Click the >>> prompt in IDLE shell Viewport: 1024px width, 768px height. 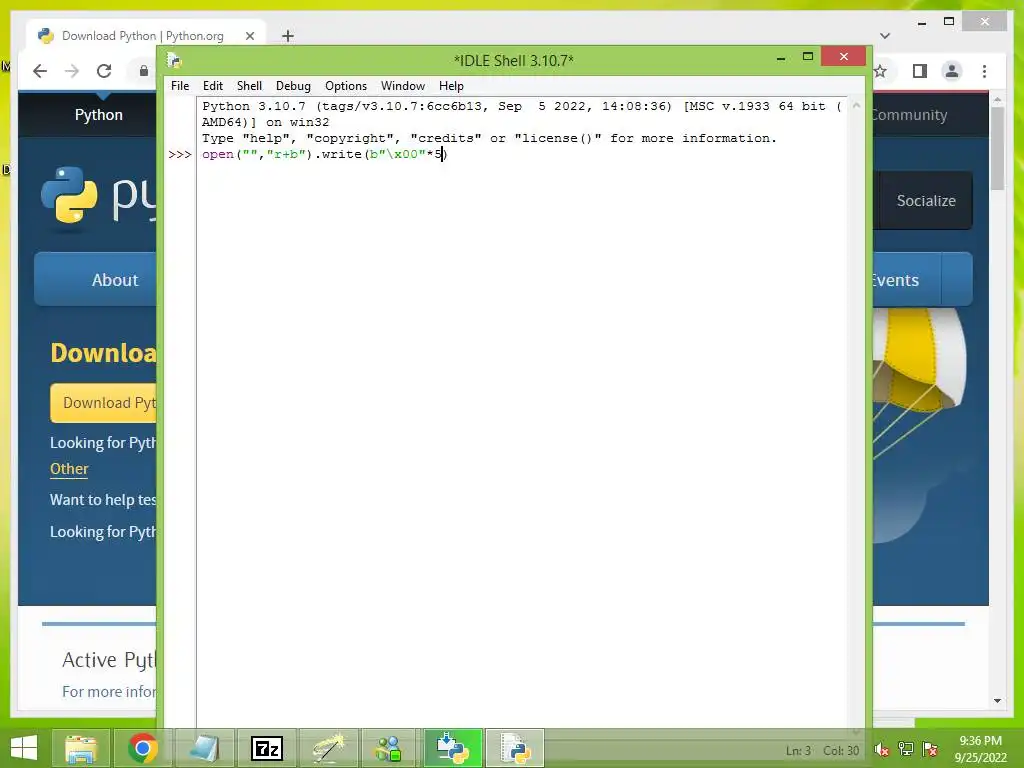point(180,155)
